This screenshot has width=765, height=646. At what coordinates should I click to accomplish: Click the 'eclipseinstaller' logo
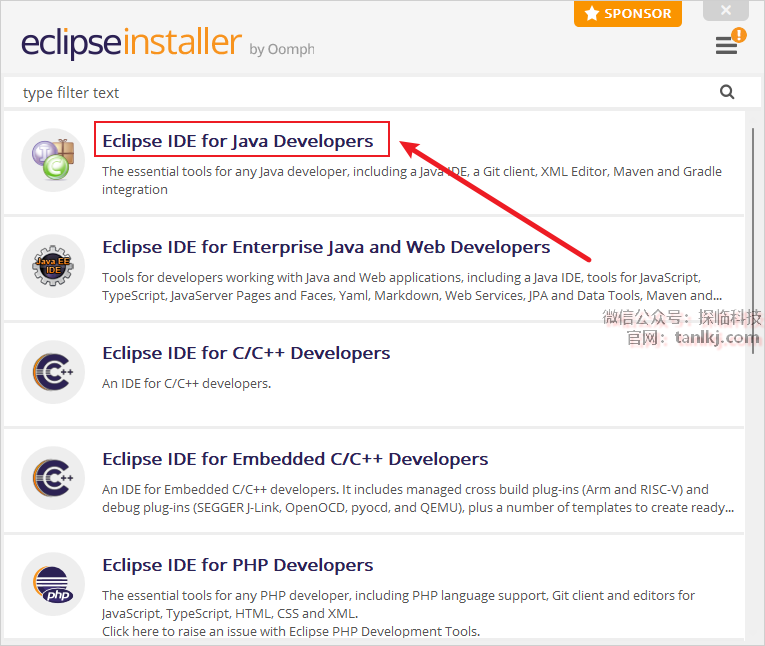pyautogui.click(x=131, y=42)
